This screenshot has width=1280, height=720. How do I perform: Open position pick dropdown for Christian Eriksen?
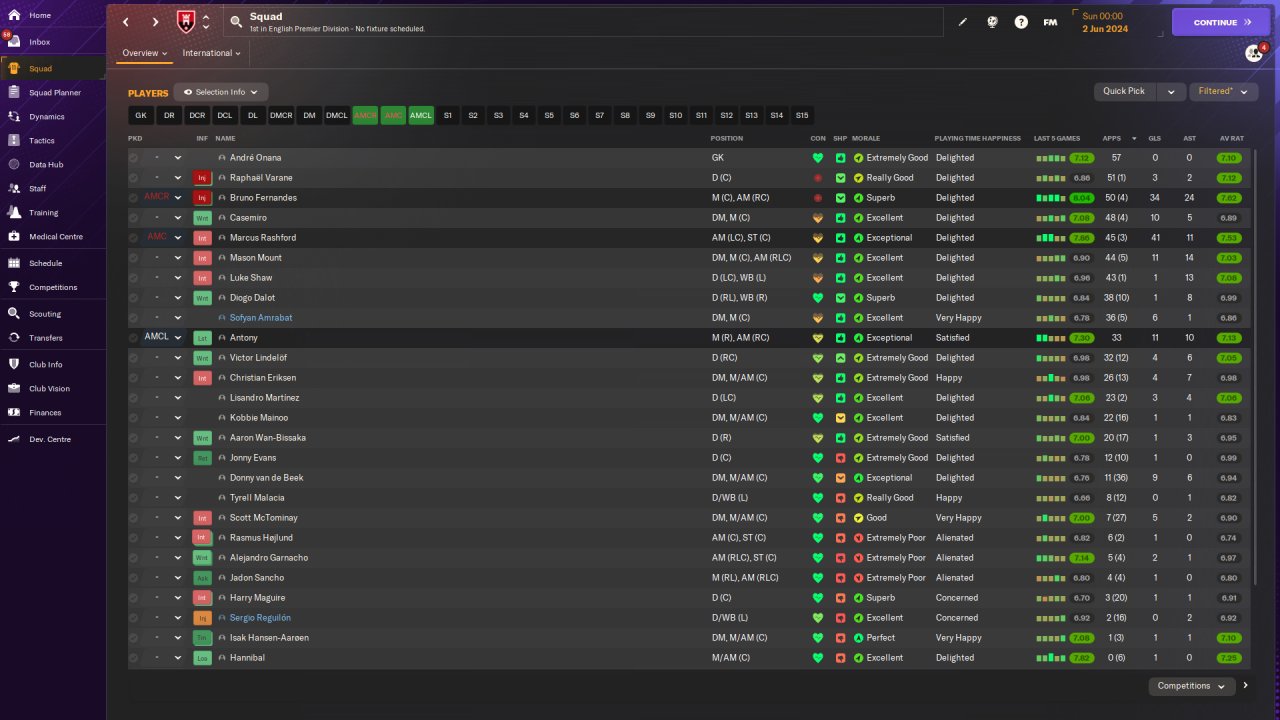178,378
